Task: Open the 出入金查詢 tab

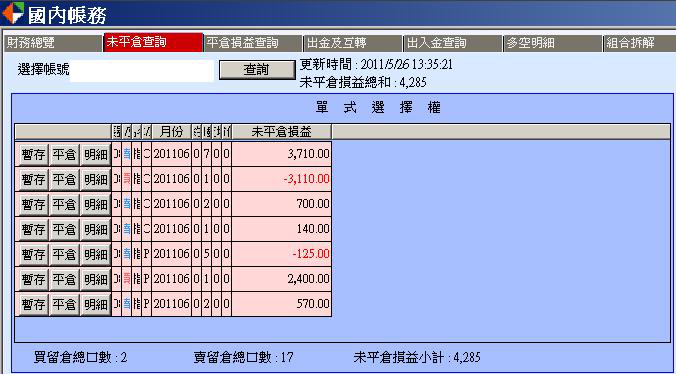Action: 453,43
